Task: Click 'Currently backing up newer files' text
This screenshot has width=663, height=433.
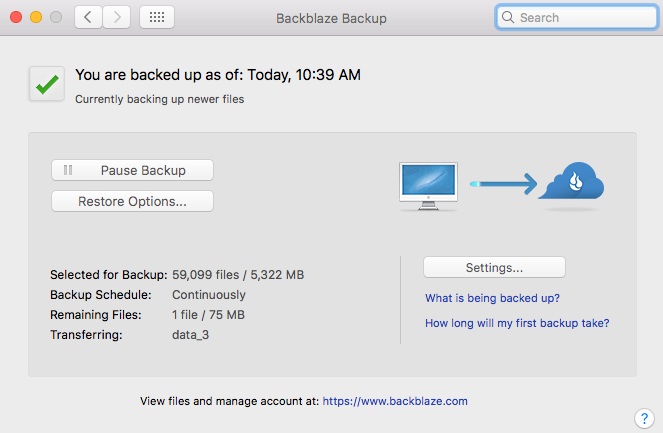Action: click(x=159, y=99)
